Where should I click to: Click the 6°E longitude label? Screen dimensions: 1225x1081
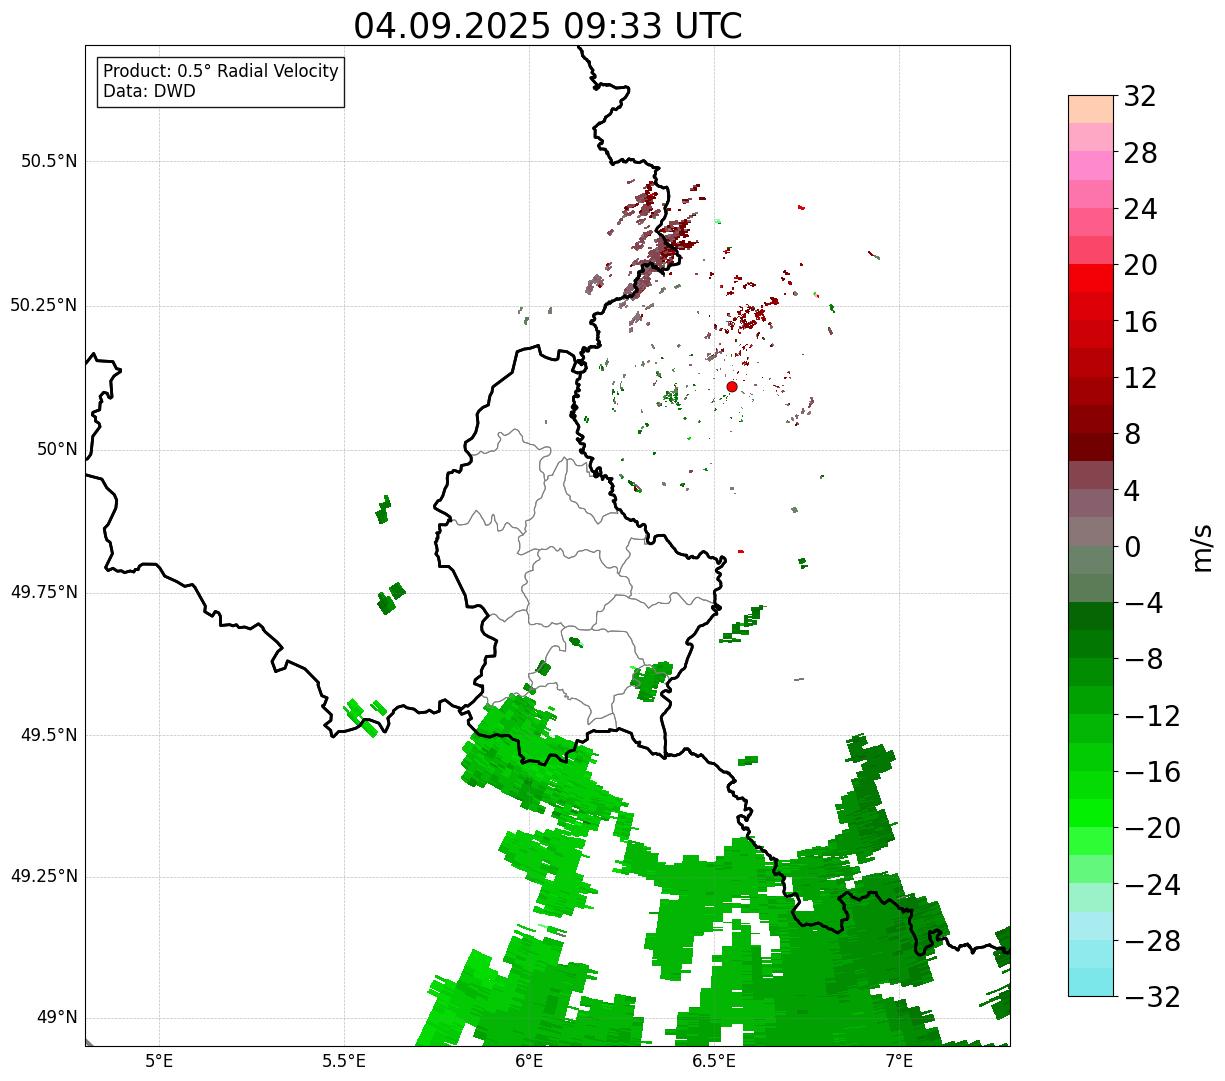(529, 1060)
